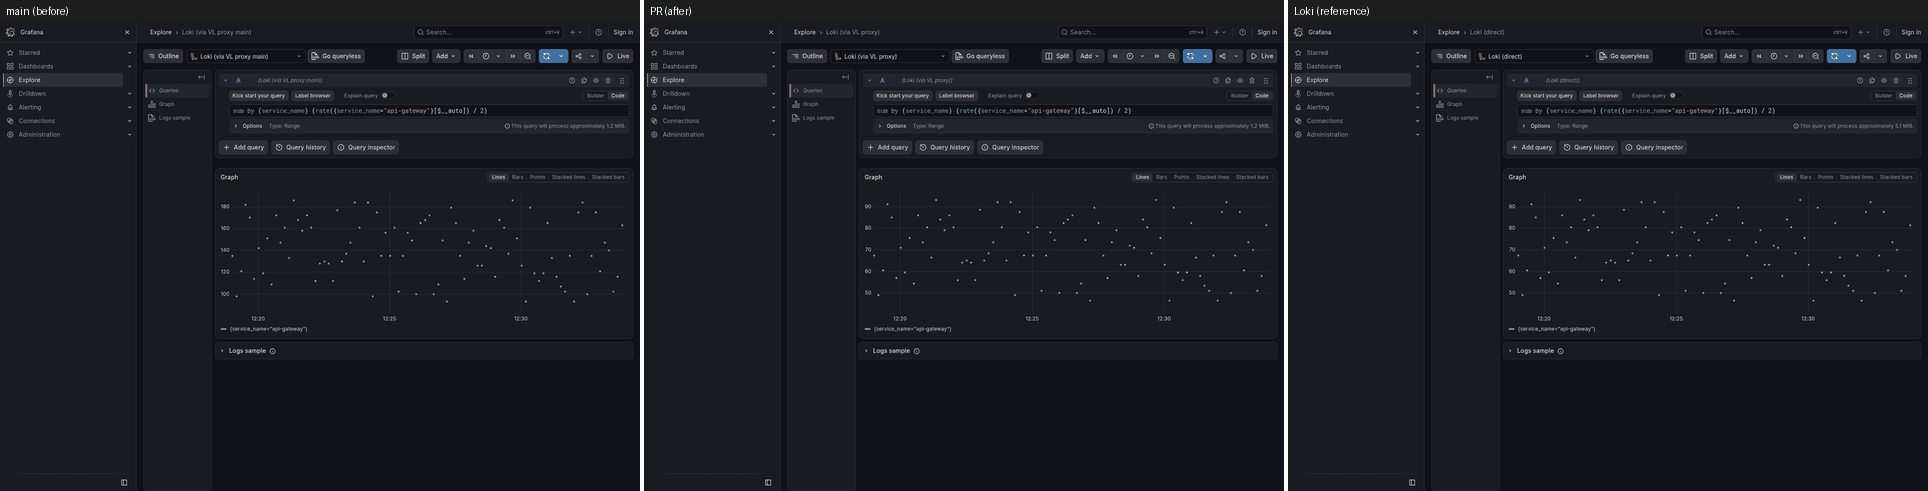Switch to Builder mode in Loki (reference) panel
The height and width of the screenshot is (491, 1928).
click(x=1884, y=96)
